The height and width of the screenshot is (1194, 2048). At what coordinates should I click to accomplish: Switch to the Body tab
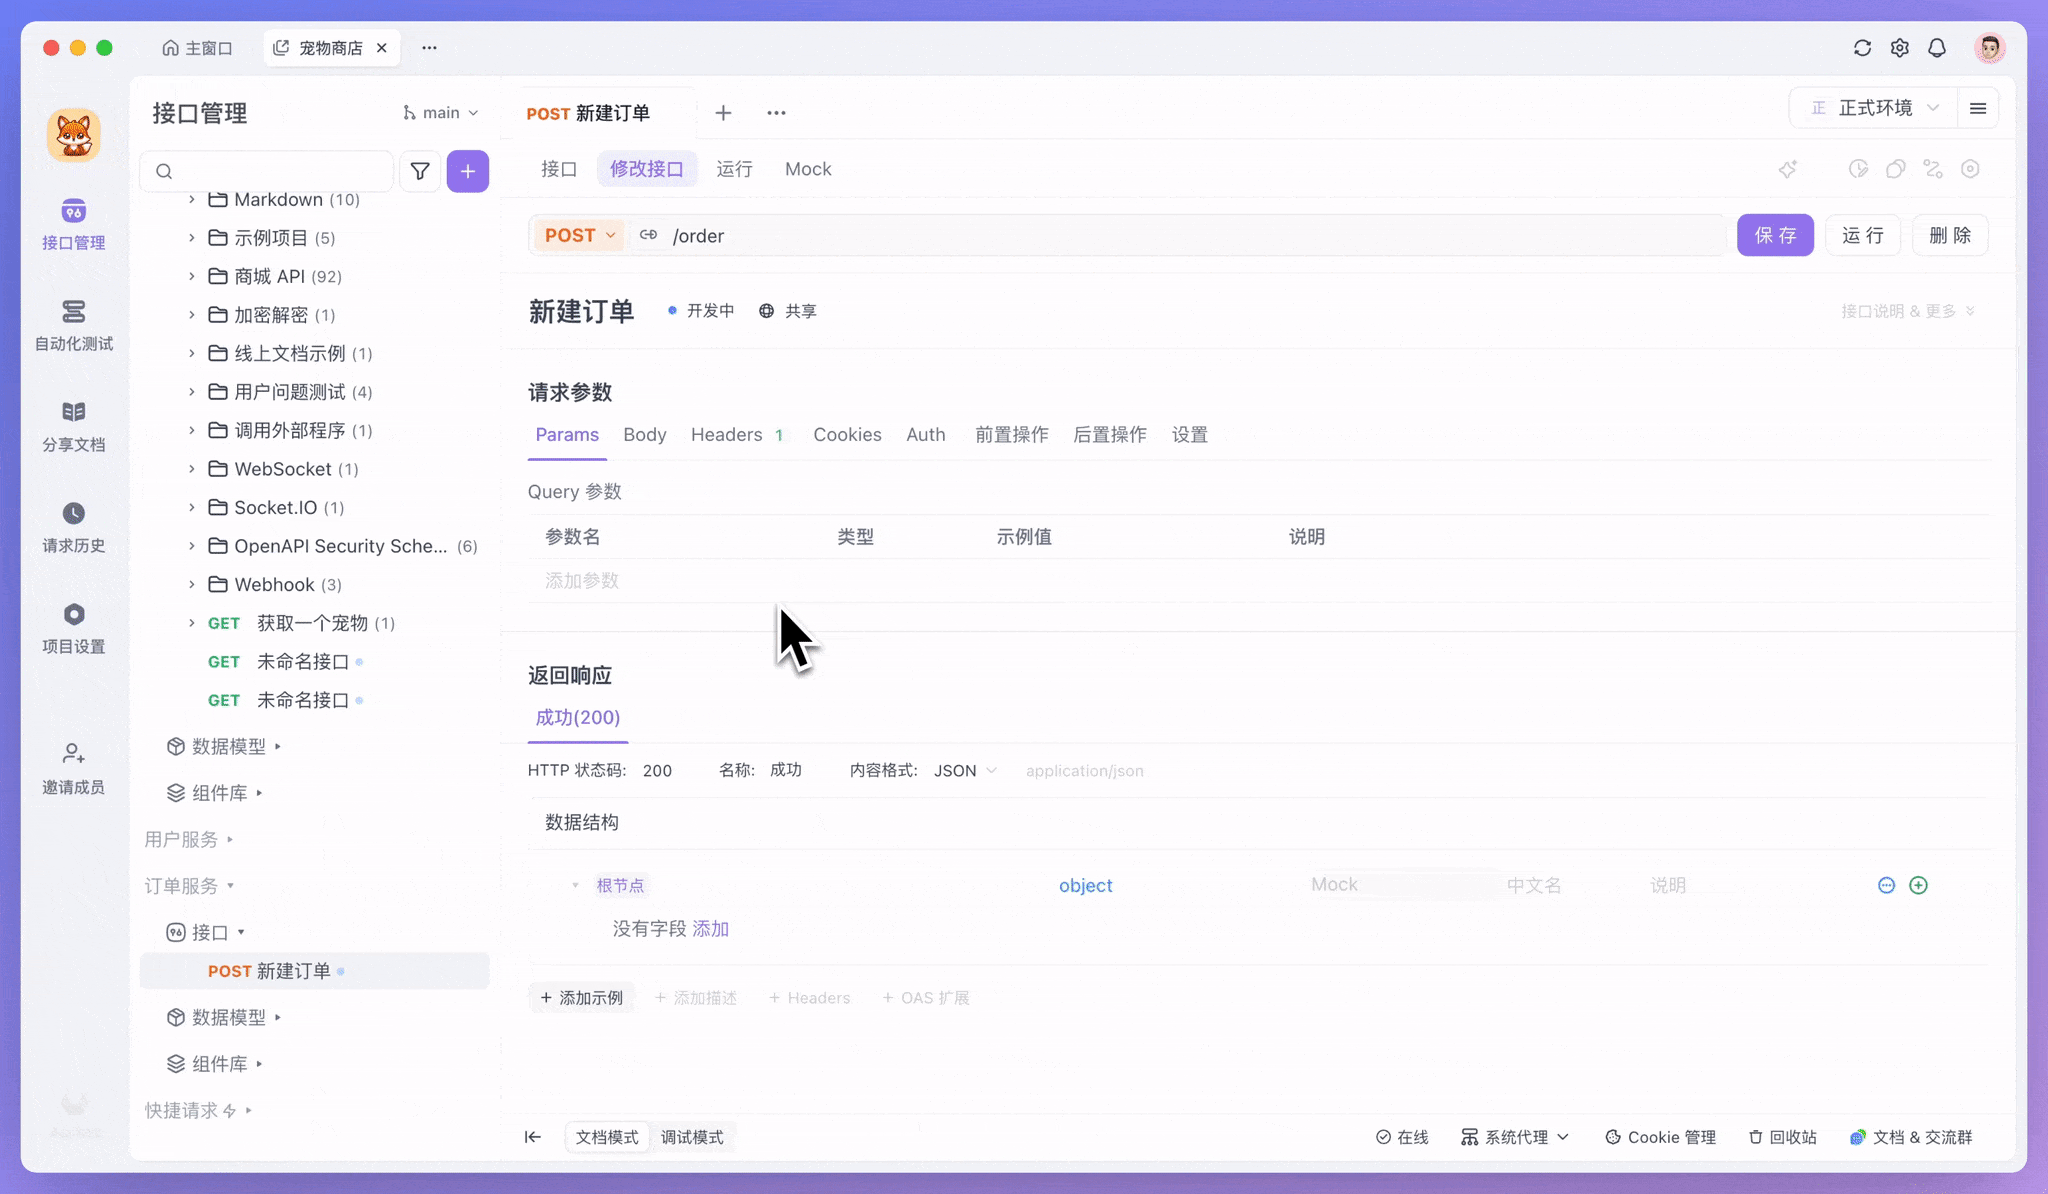[644, 434]
